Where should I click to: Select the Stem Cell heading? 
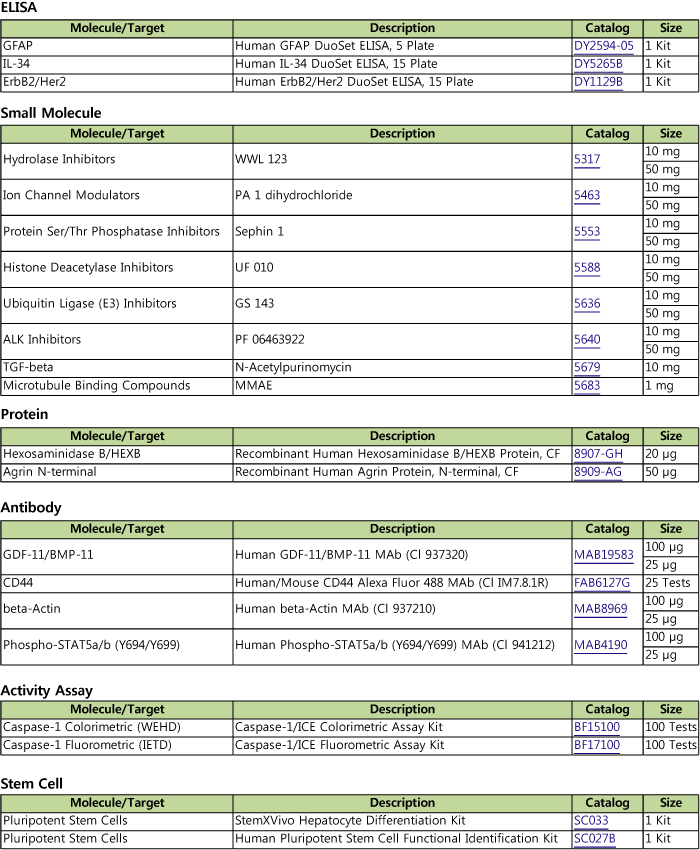tap(31, 783)
